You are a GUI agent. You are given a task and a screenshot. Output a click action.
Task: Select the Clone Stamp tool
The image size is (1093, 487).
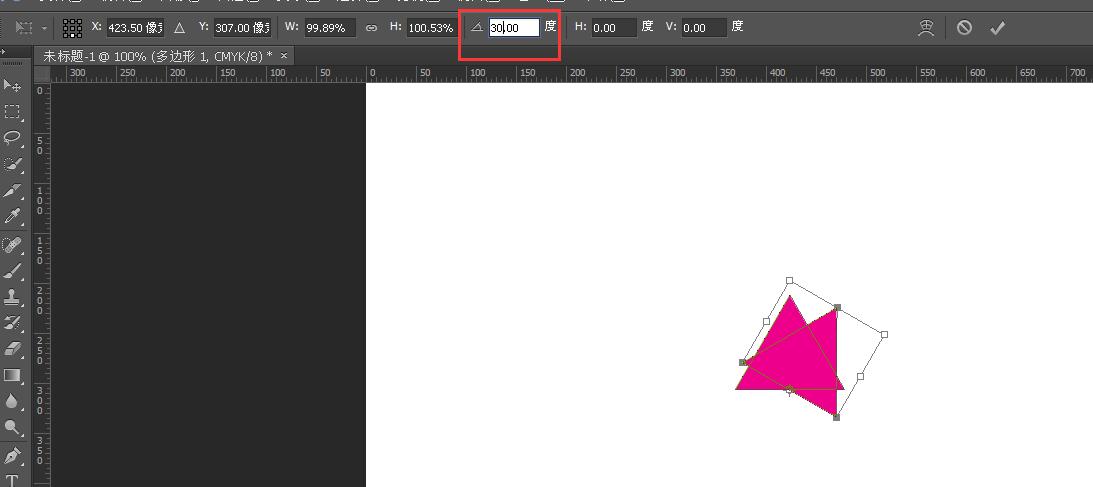pyautogui.click(x=12, y=297)
